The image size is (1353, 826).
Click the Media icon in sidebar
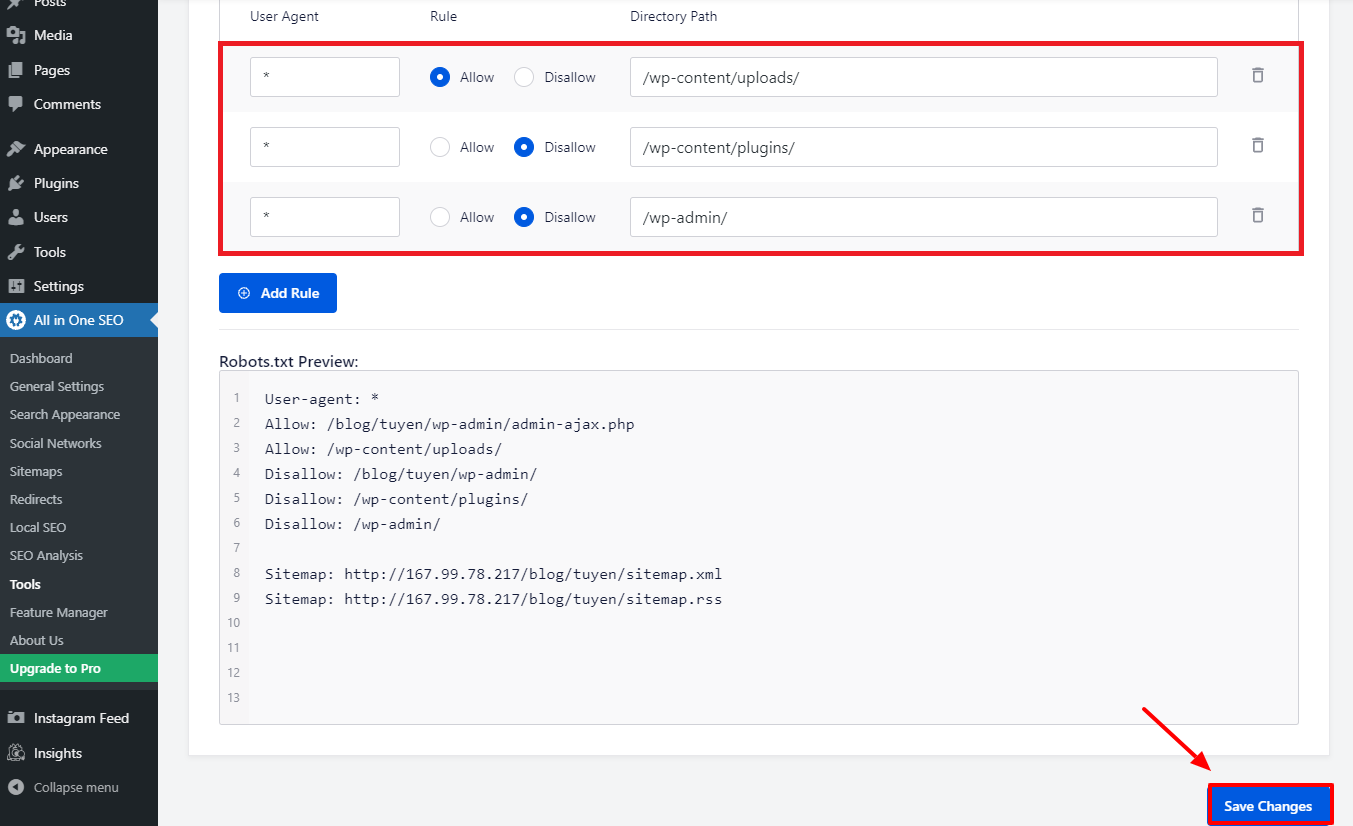coord(16,35)
